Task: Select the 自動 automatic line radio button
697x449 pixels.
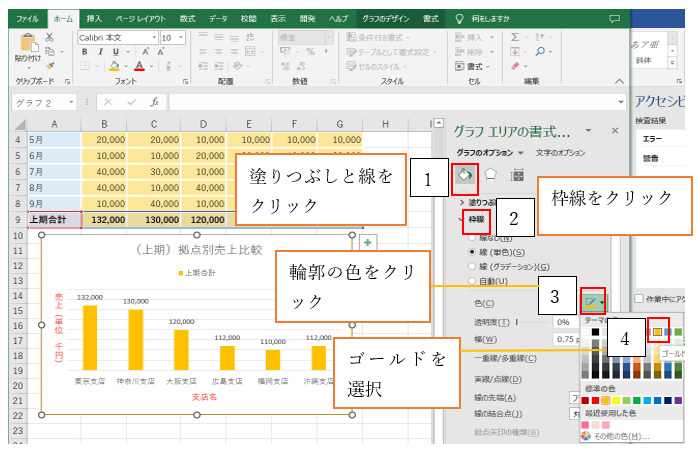Action: click(472, 281)
